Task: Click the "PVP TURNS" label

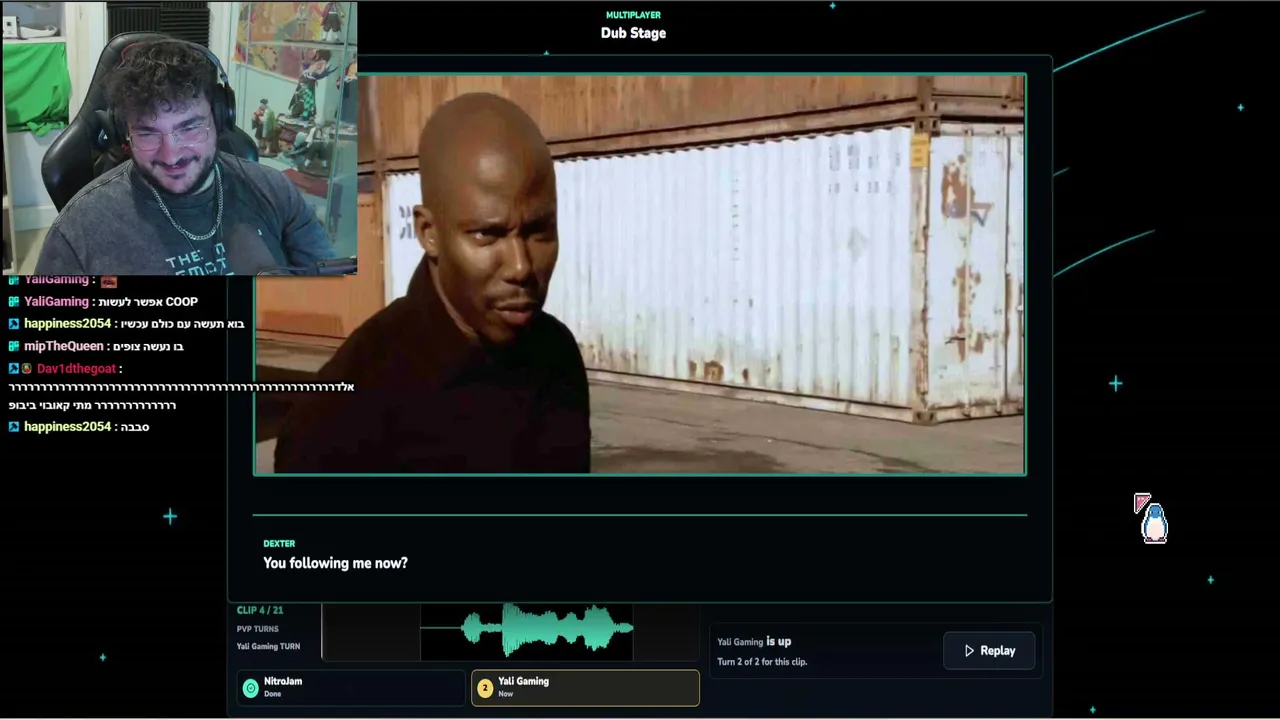Action: pyautogui.click(x=257, y=629)
